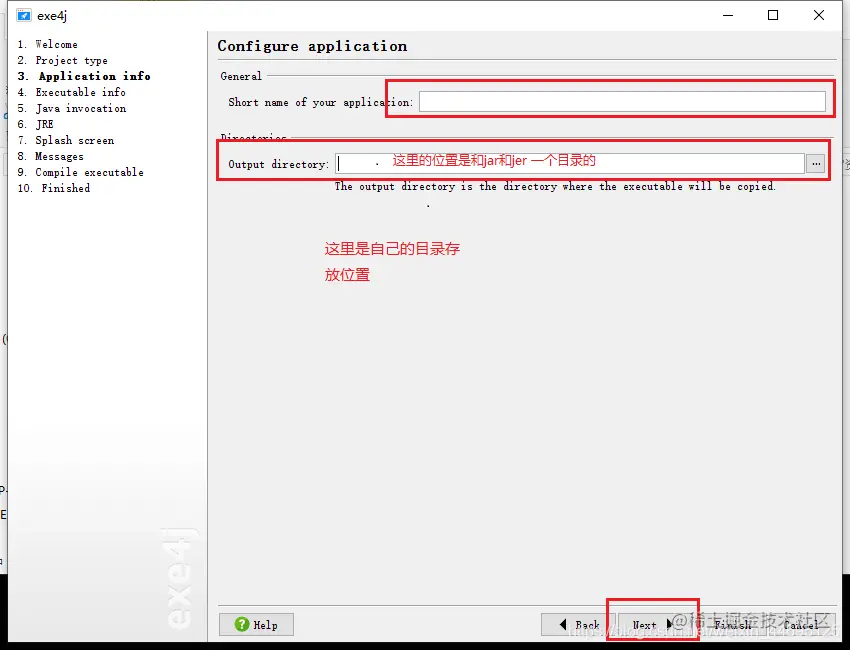Click into the Output directory field
Image resolution: width=850 pixels, height=650 pixels.
(x=570, y=163)
